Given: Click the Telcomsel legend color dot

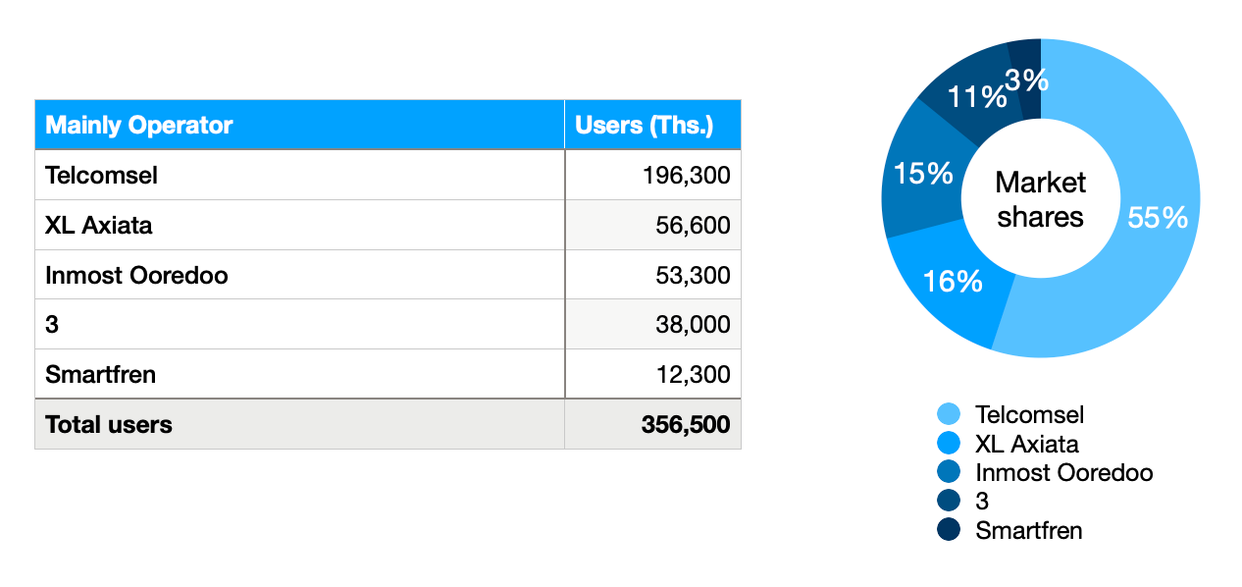Looking at the screenshot, I should [949, 414].
